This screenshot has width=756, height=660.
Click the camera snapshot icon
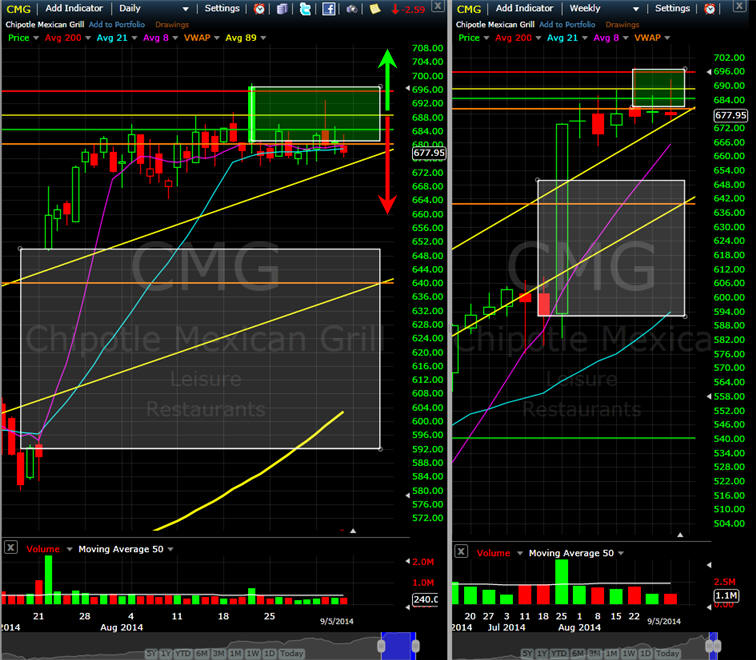(x=352, y=9)
